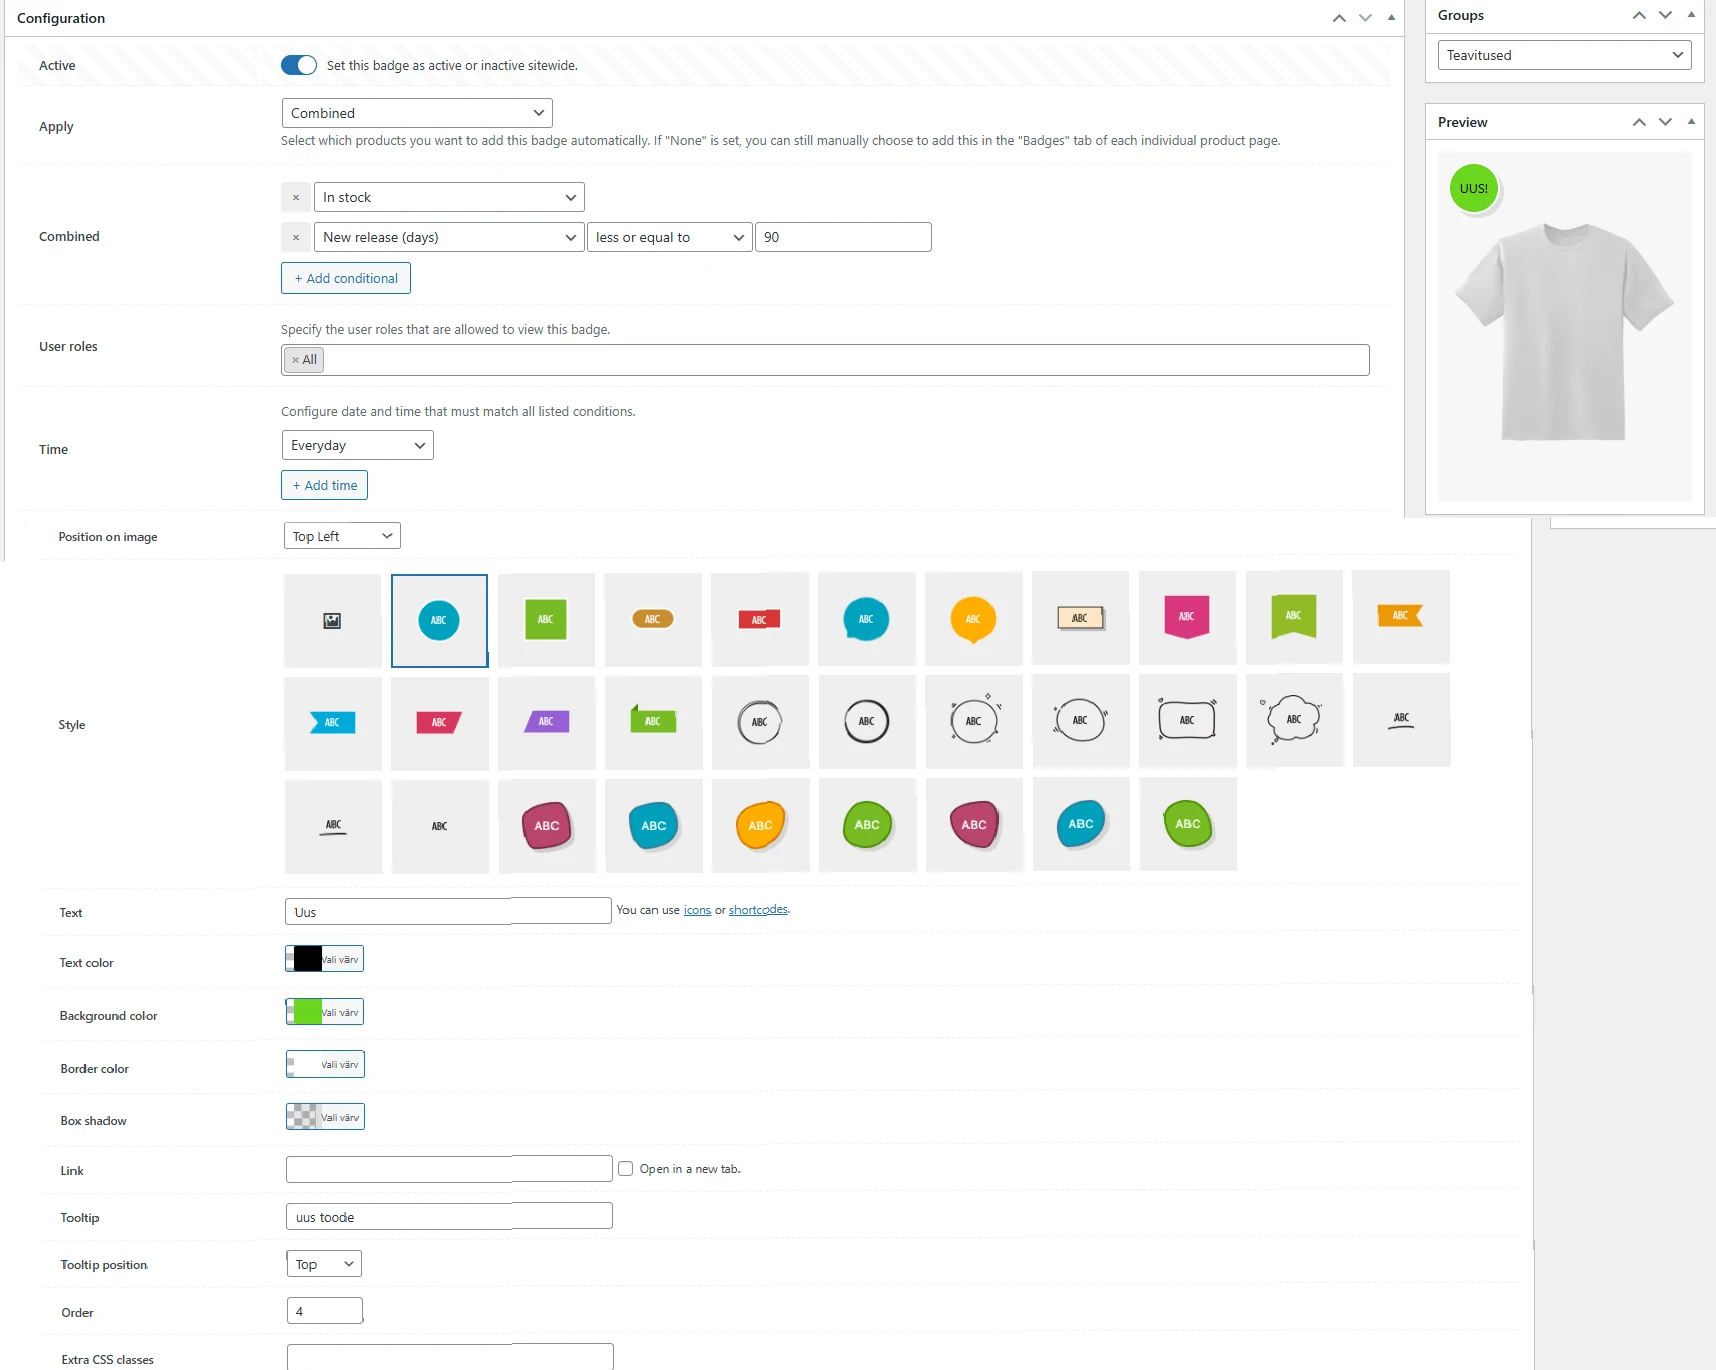Viewport: 1716px width, 1370px height.
Task: Click the Add conditional button
Action: (x=346, y=279)
